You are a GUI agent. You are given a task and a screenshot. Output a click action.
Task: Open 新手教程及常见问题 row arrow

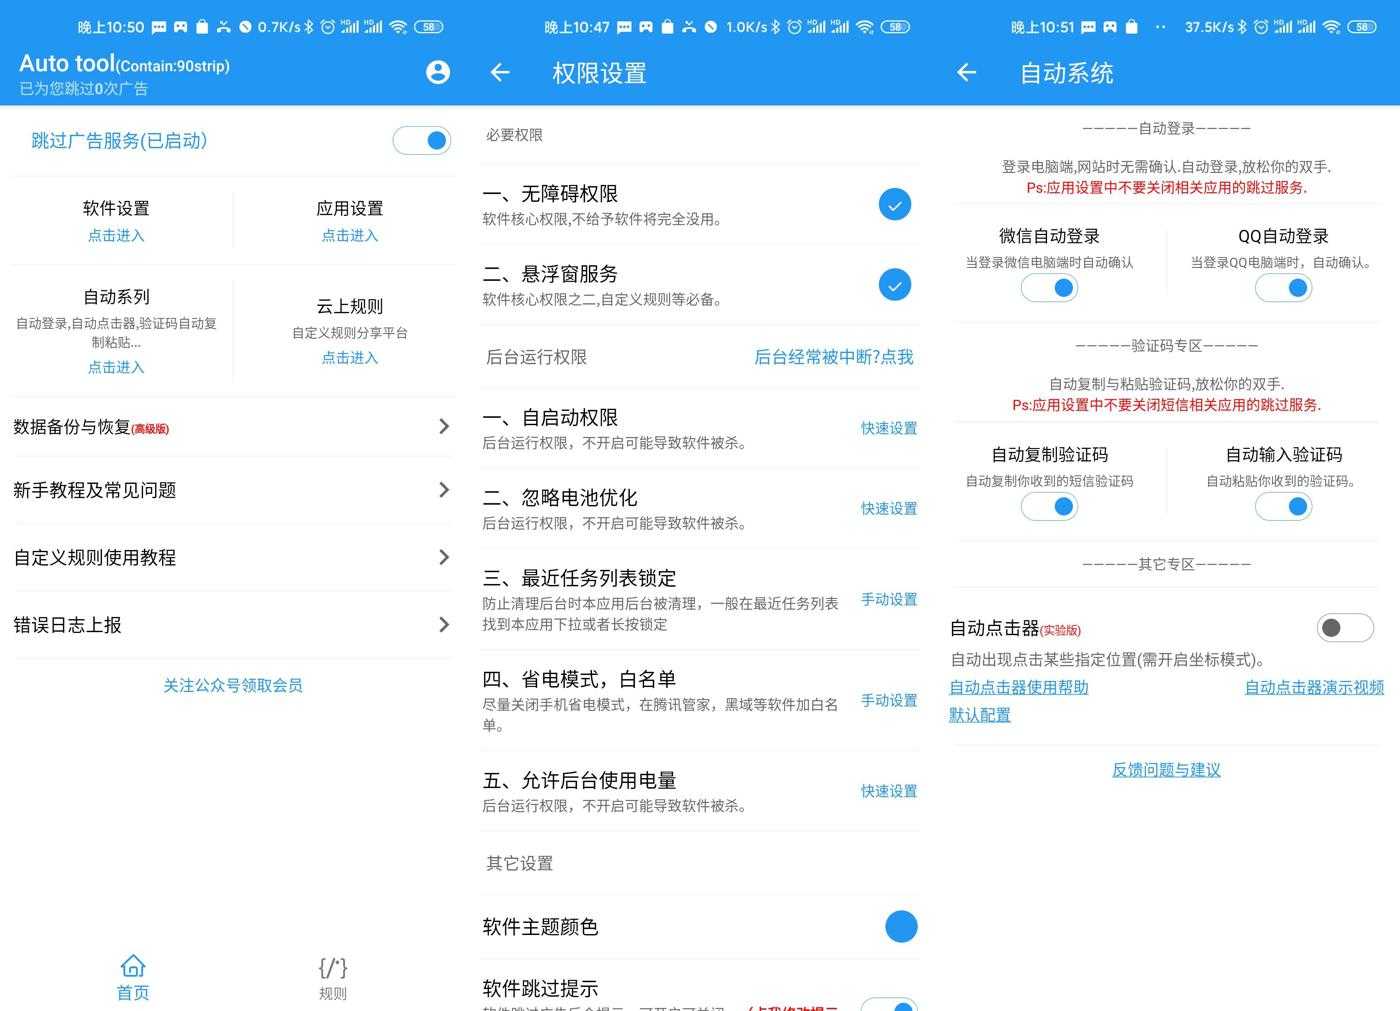(444, 490)
